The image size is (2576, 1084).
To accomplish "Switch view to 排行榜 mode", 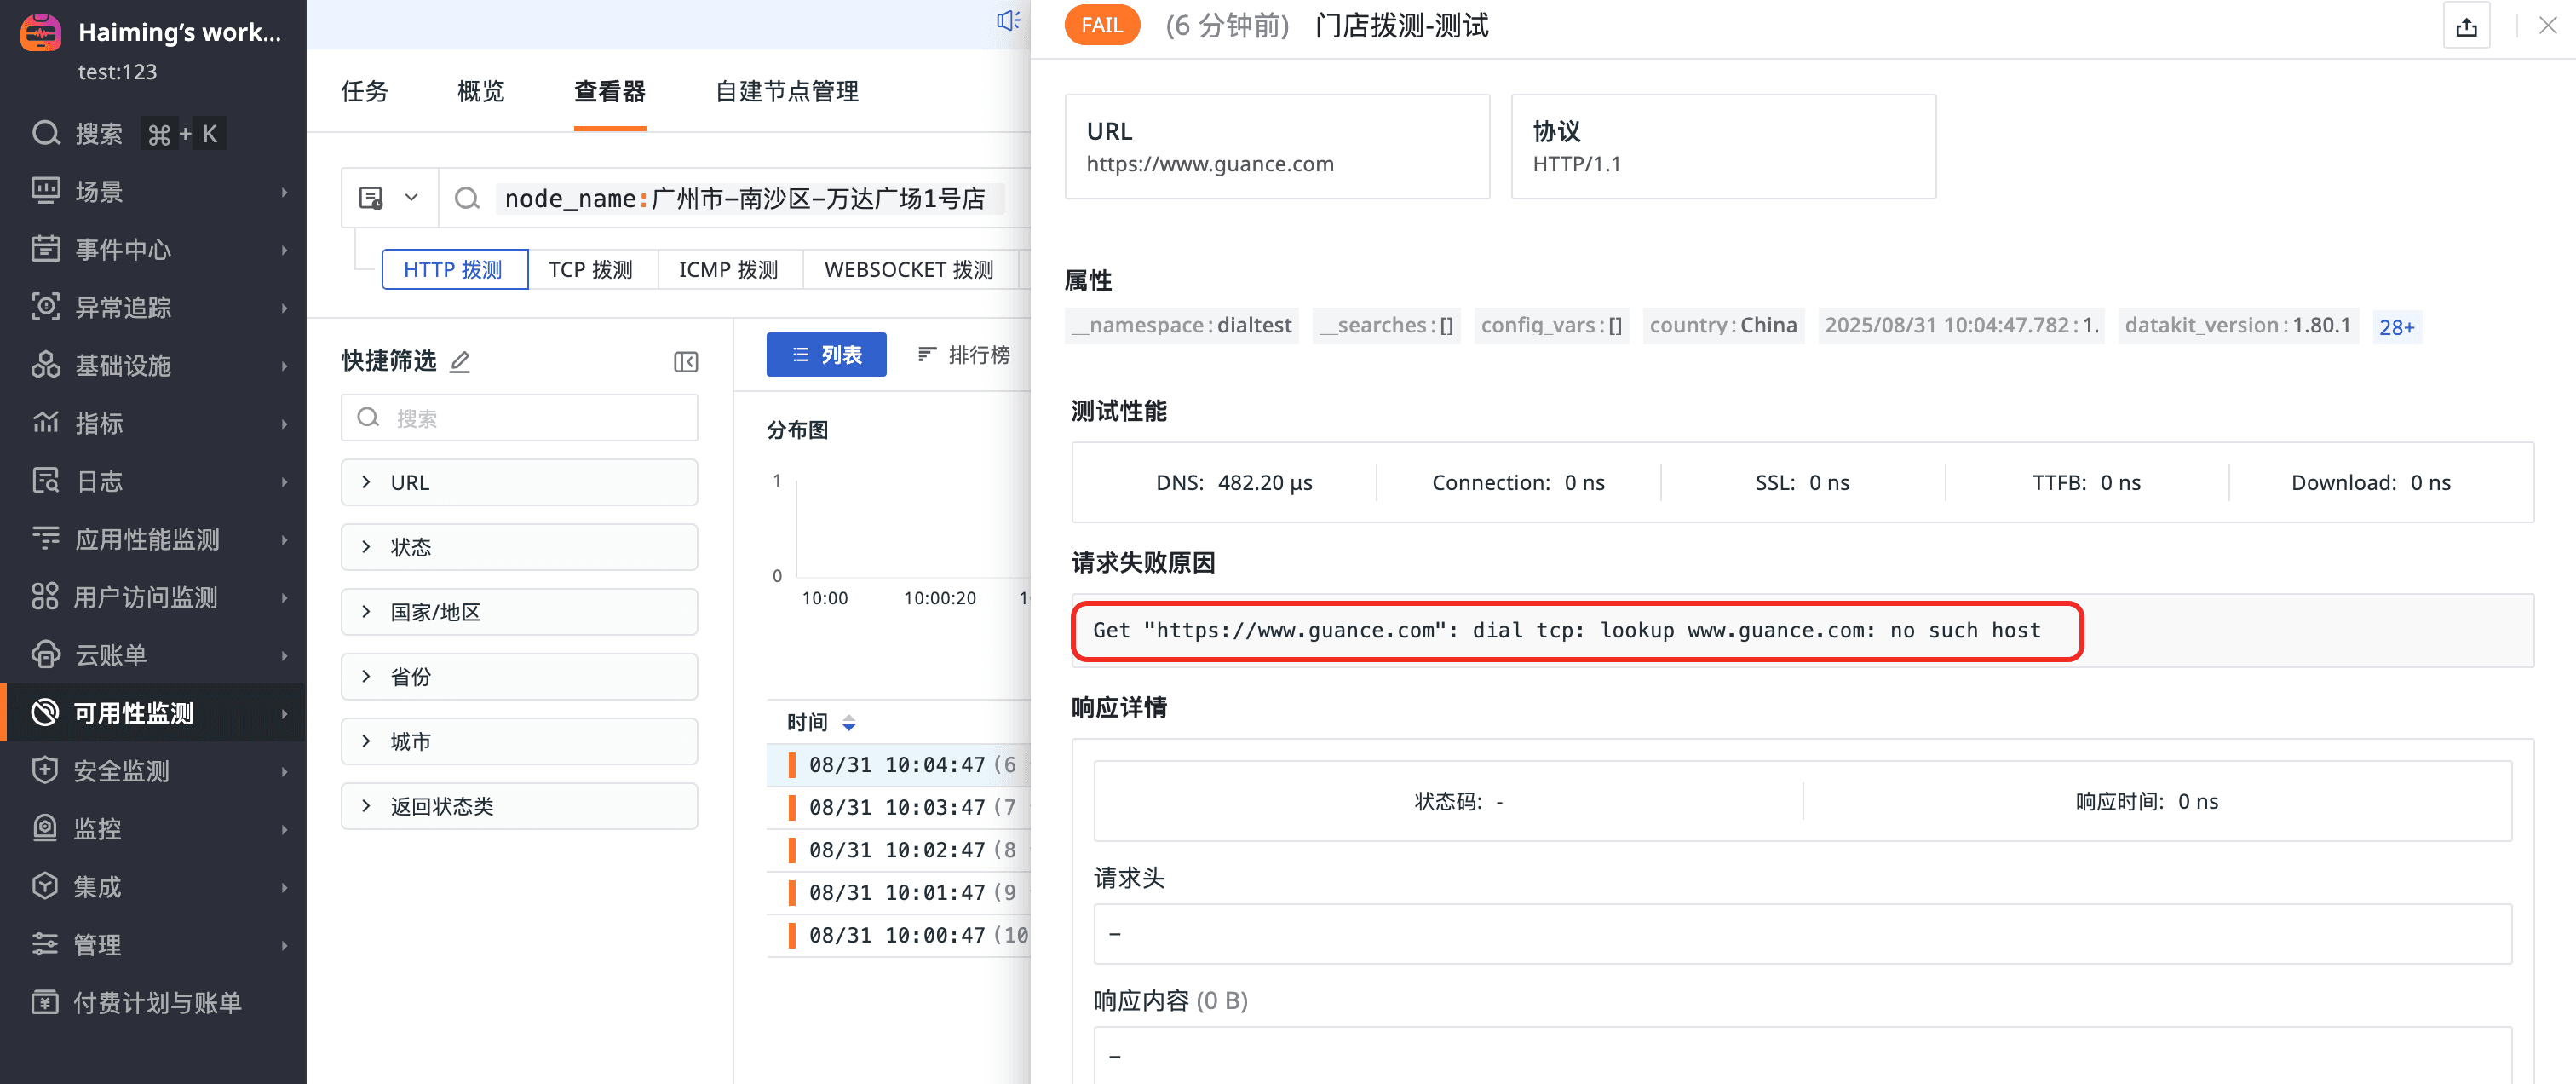I will pyautogui.click(x=963, y=355).
